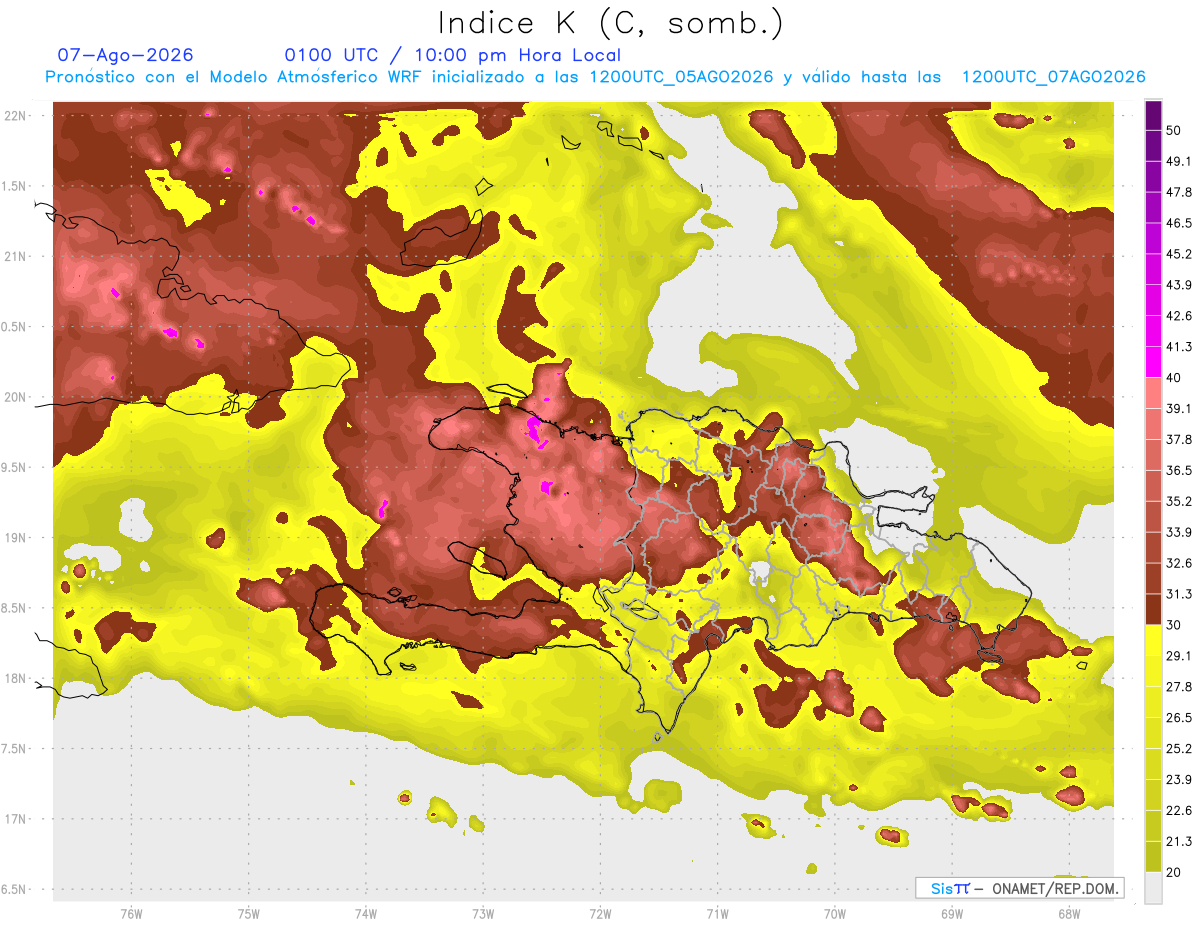Image resolution: width=1200 pixels, height=927 pixels.
Task: Click the legend value "20"
Action: pyautogui.click(x=1174, y=872)
